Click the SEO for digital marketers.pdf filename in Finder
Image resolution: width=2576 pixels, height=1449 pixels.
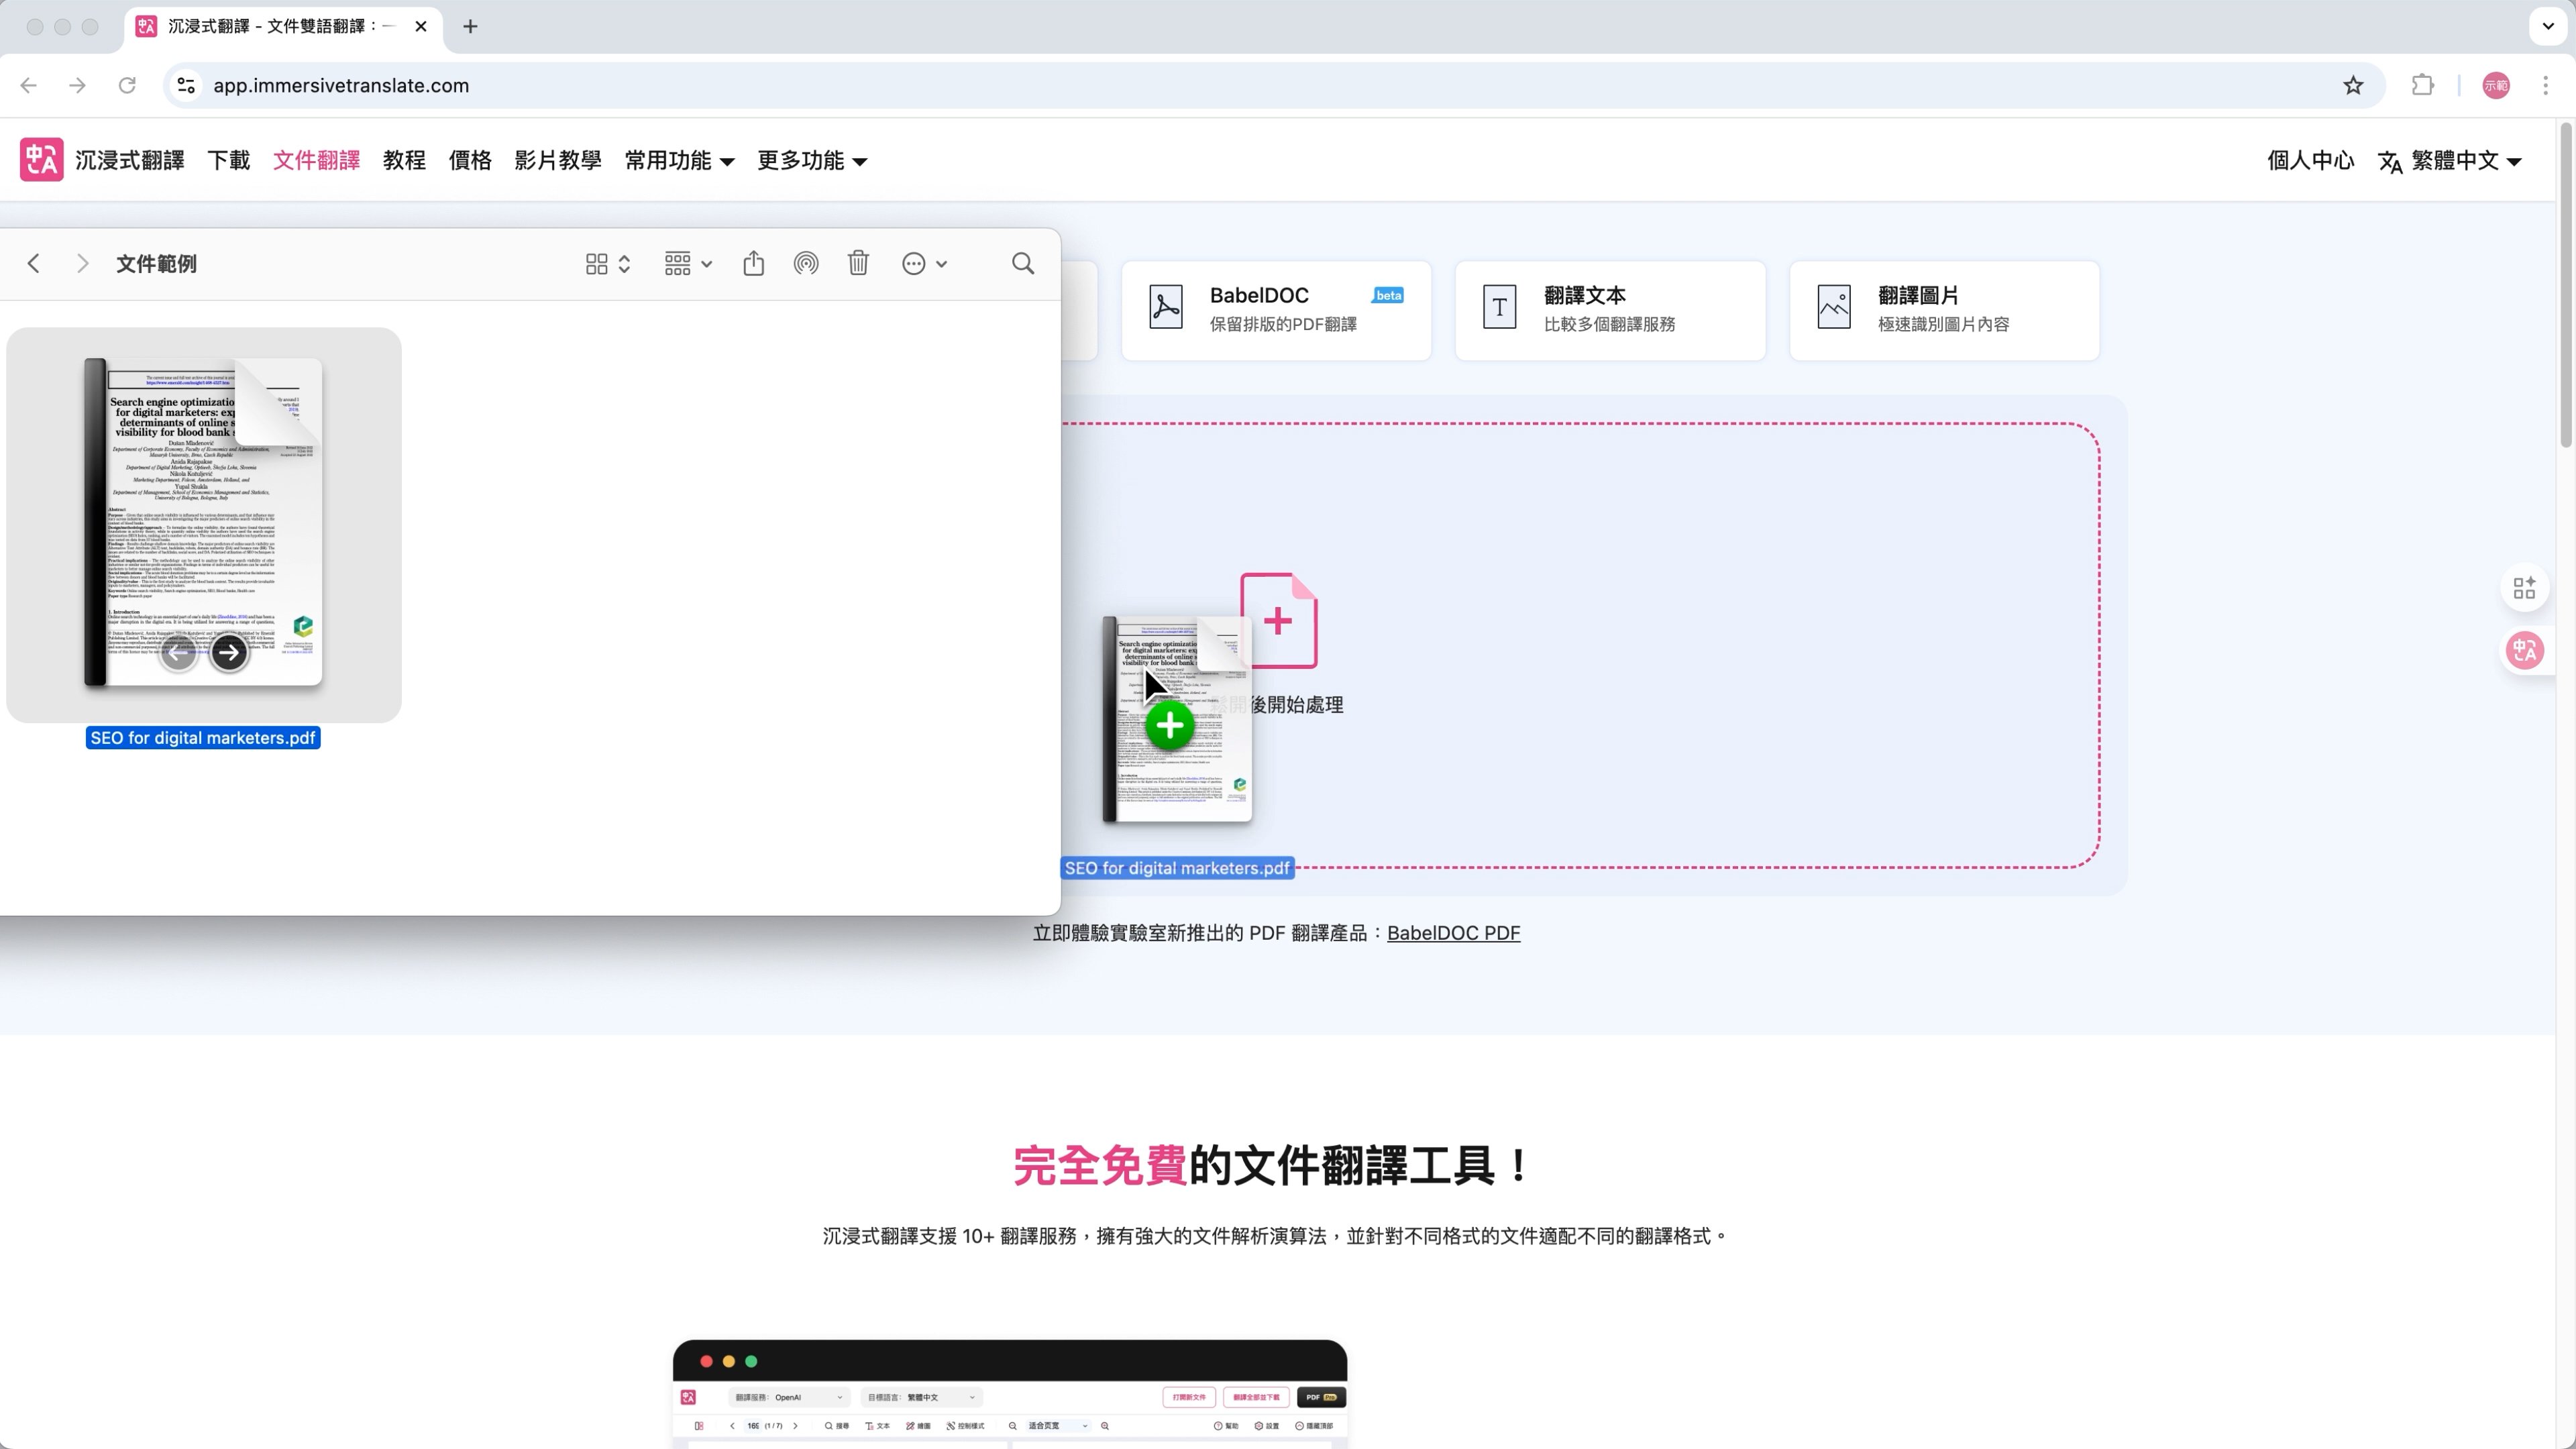click(203, 738)
